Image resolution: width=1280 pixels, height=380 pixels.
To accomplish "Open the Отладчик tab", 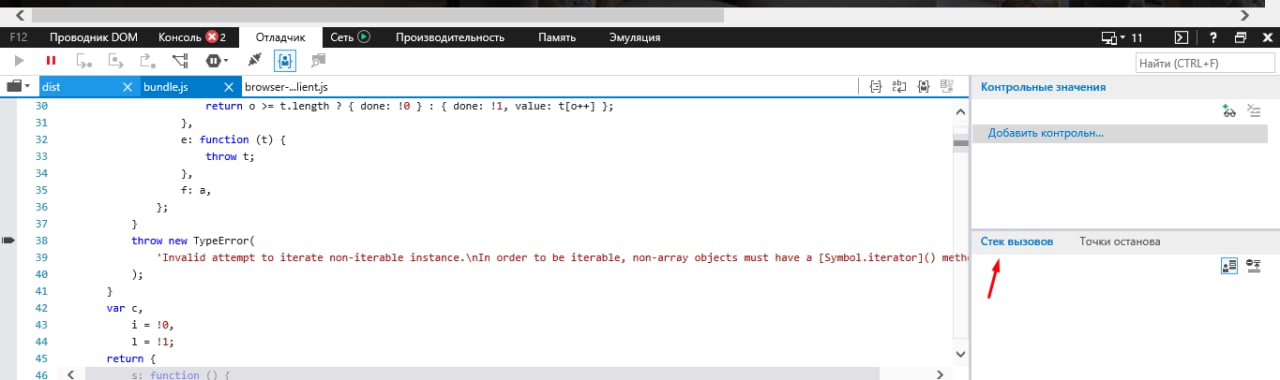I will point(280,37).
